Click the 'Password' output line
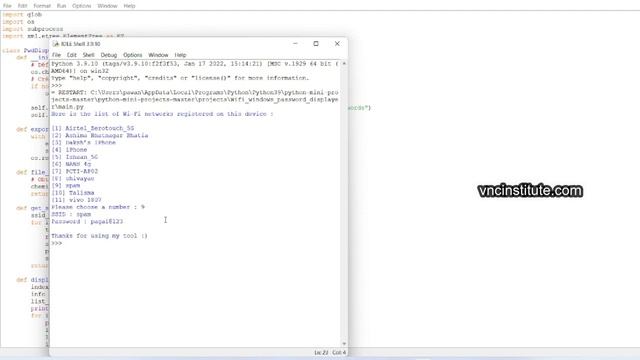The height and width of the screenshot is (360, 640). (87, 222)
